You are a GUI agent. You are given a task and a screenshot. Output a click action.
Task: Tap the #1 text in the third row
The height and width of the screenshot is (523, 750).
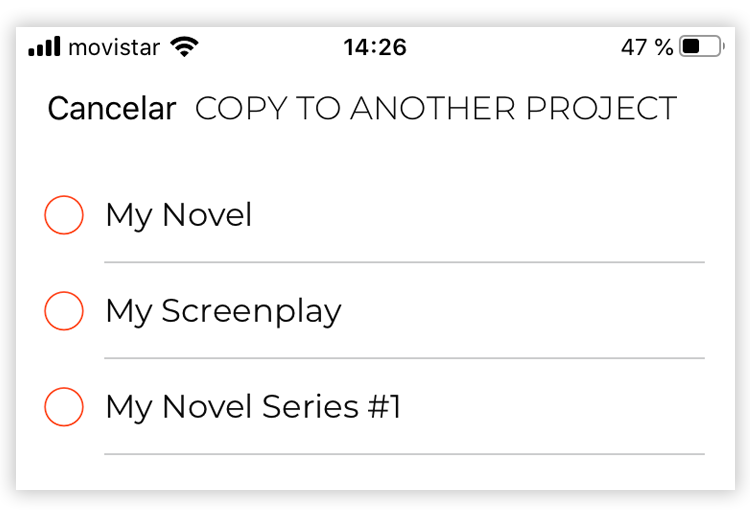tap(384, 407)
